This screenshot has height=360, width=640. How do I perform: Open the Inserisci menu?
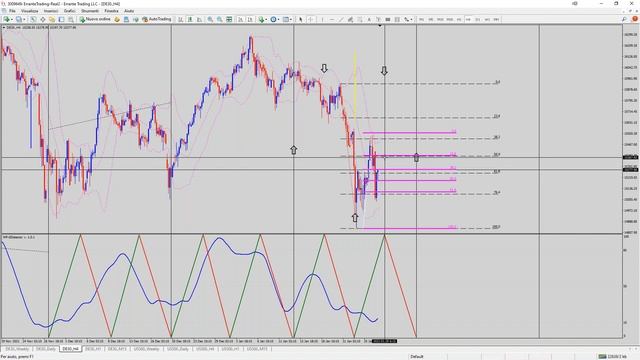coord(51,11)
